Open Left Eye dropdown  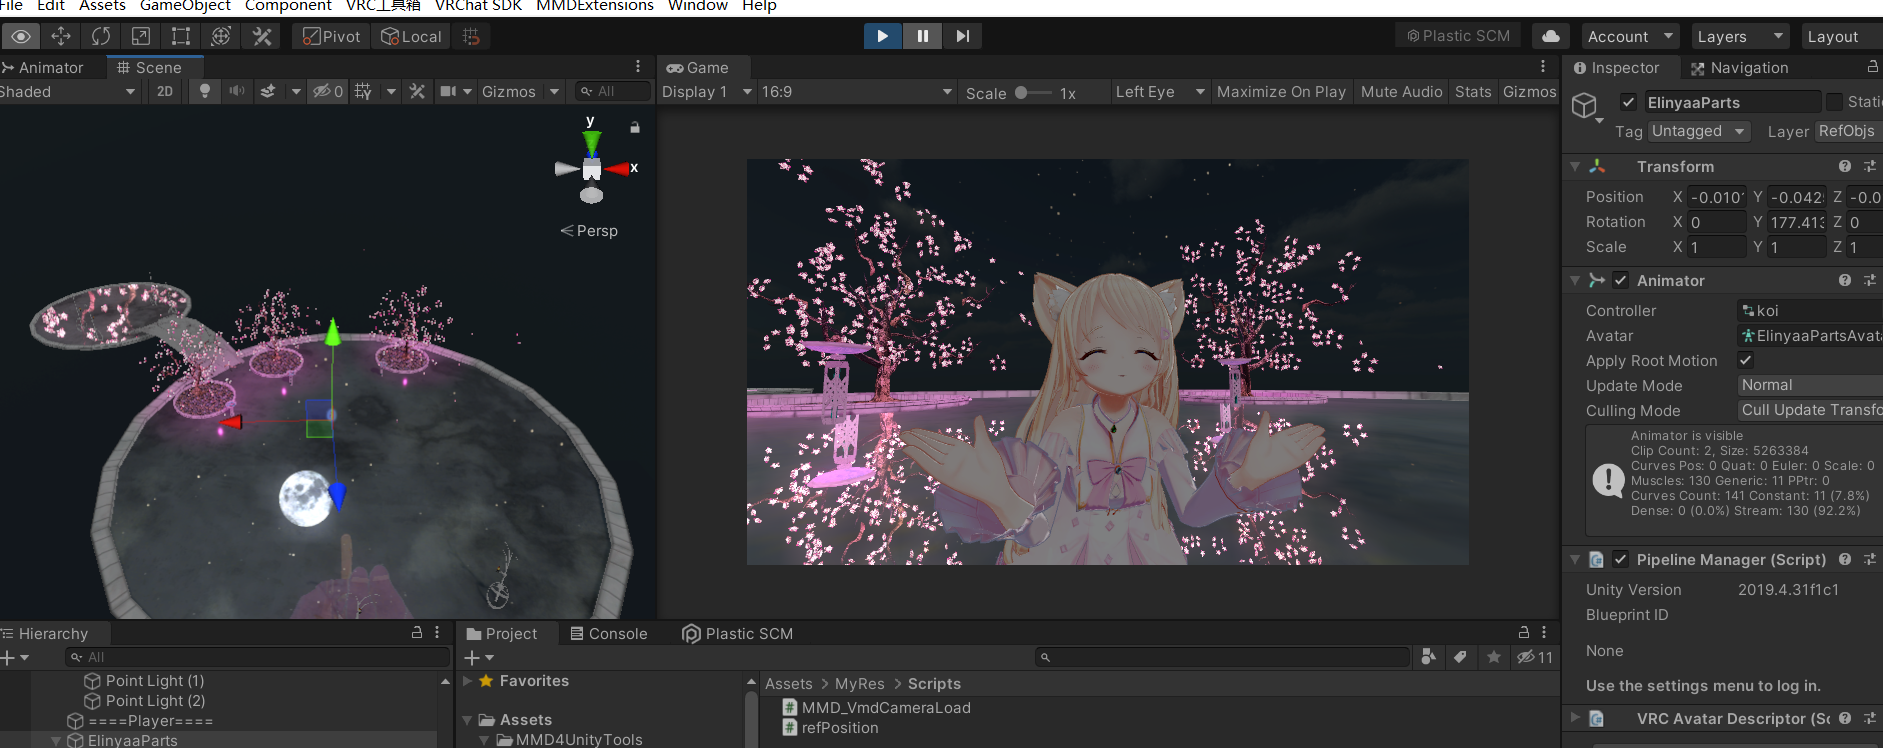click(x=1160, y=91)
